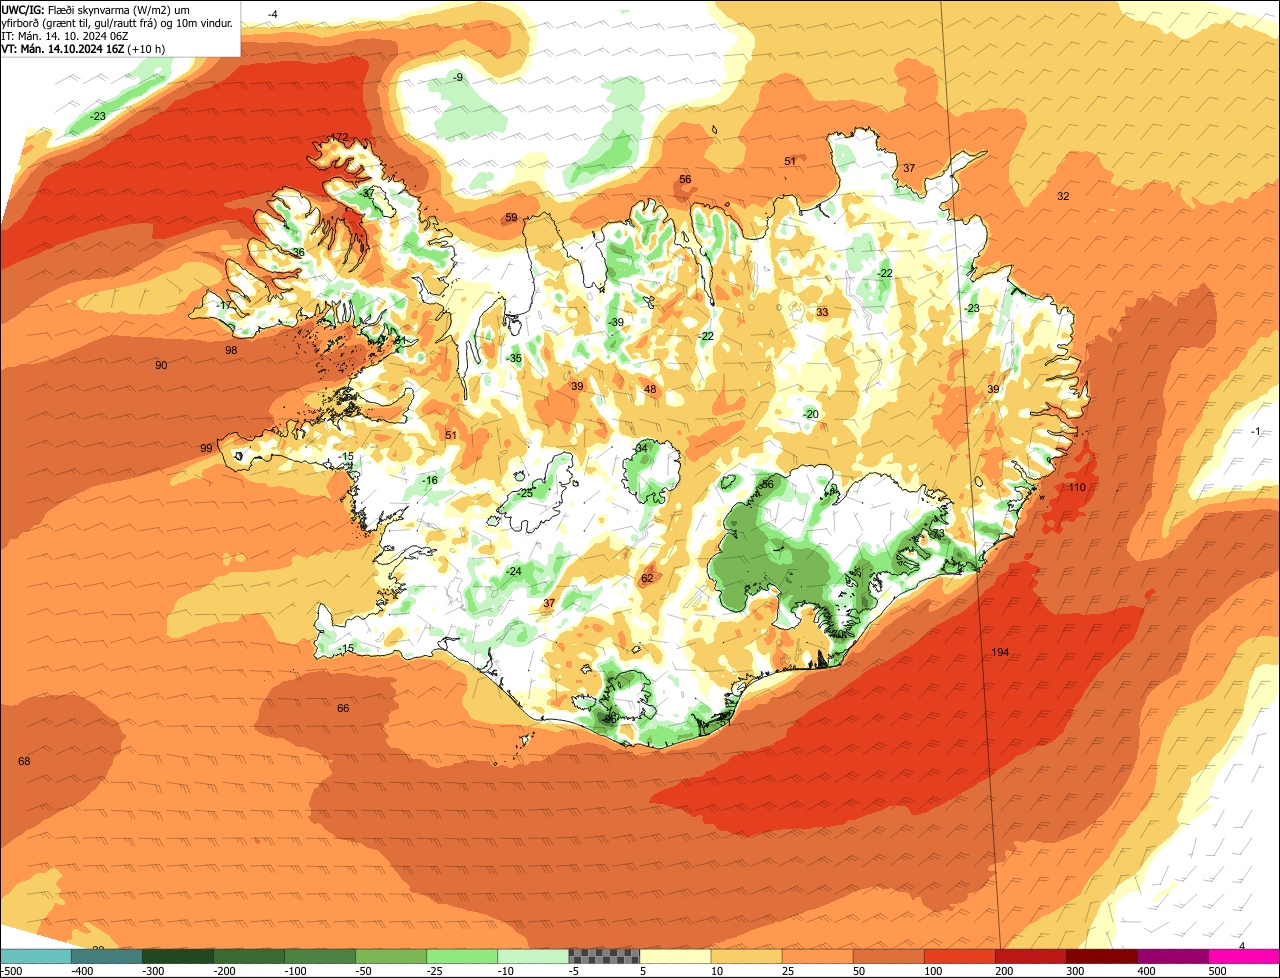Click the -9 value in the northern green patch
1280x978 pixels.
[457, 77]
